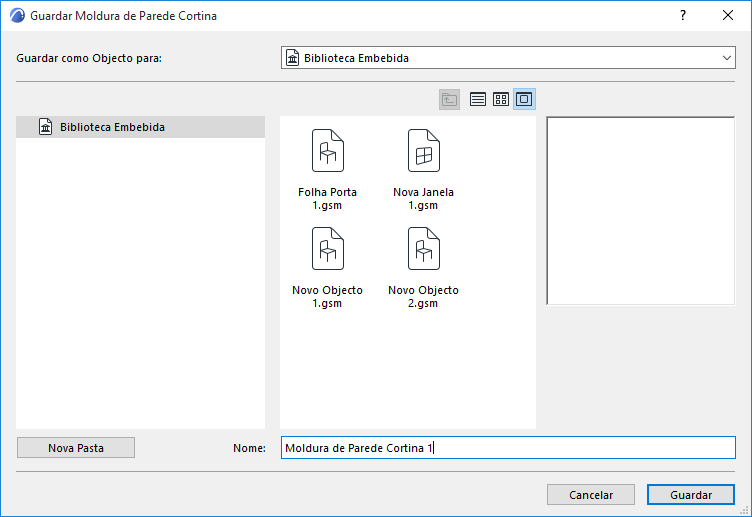The height and width of the screenshot is (517, 752).
Task: Click Nova Pasta button
Action: (x=76, y=448)
